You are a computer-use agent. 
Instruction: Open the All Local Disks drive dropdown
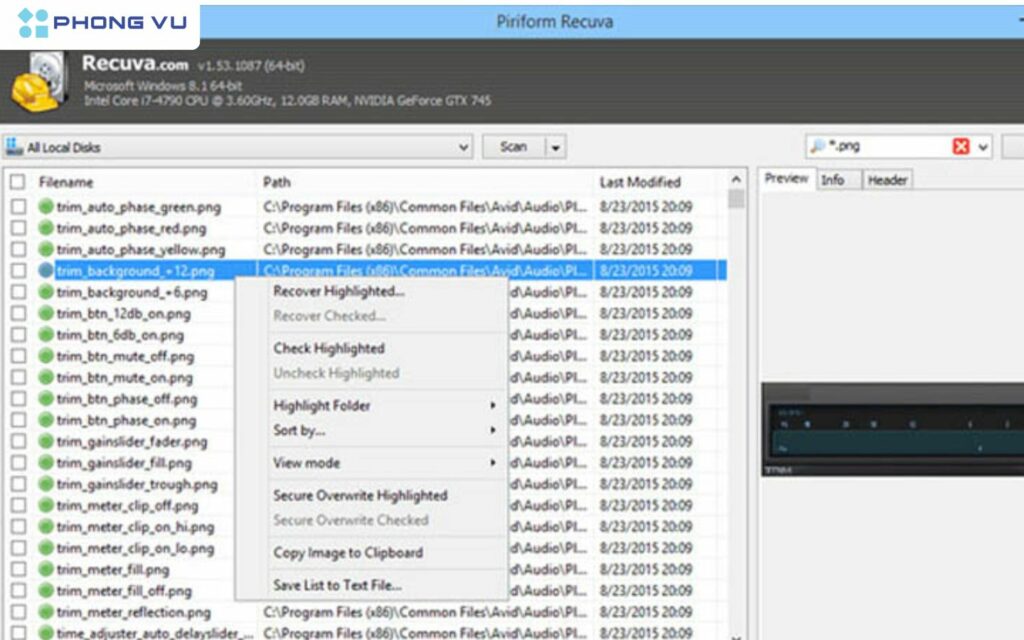(x=465, y=146)
